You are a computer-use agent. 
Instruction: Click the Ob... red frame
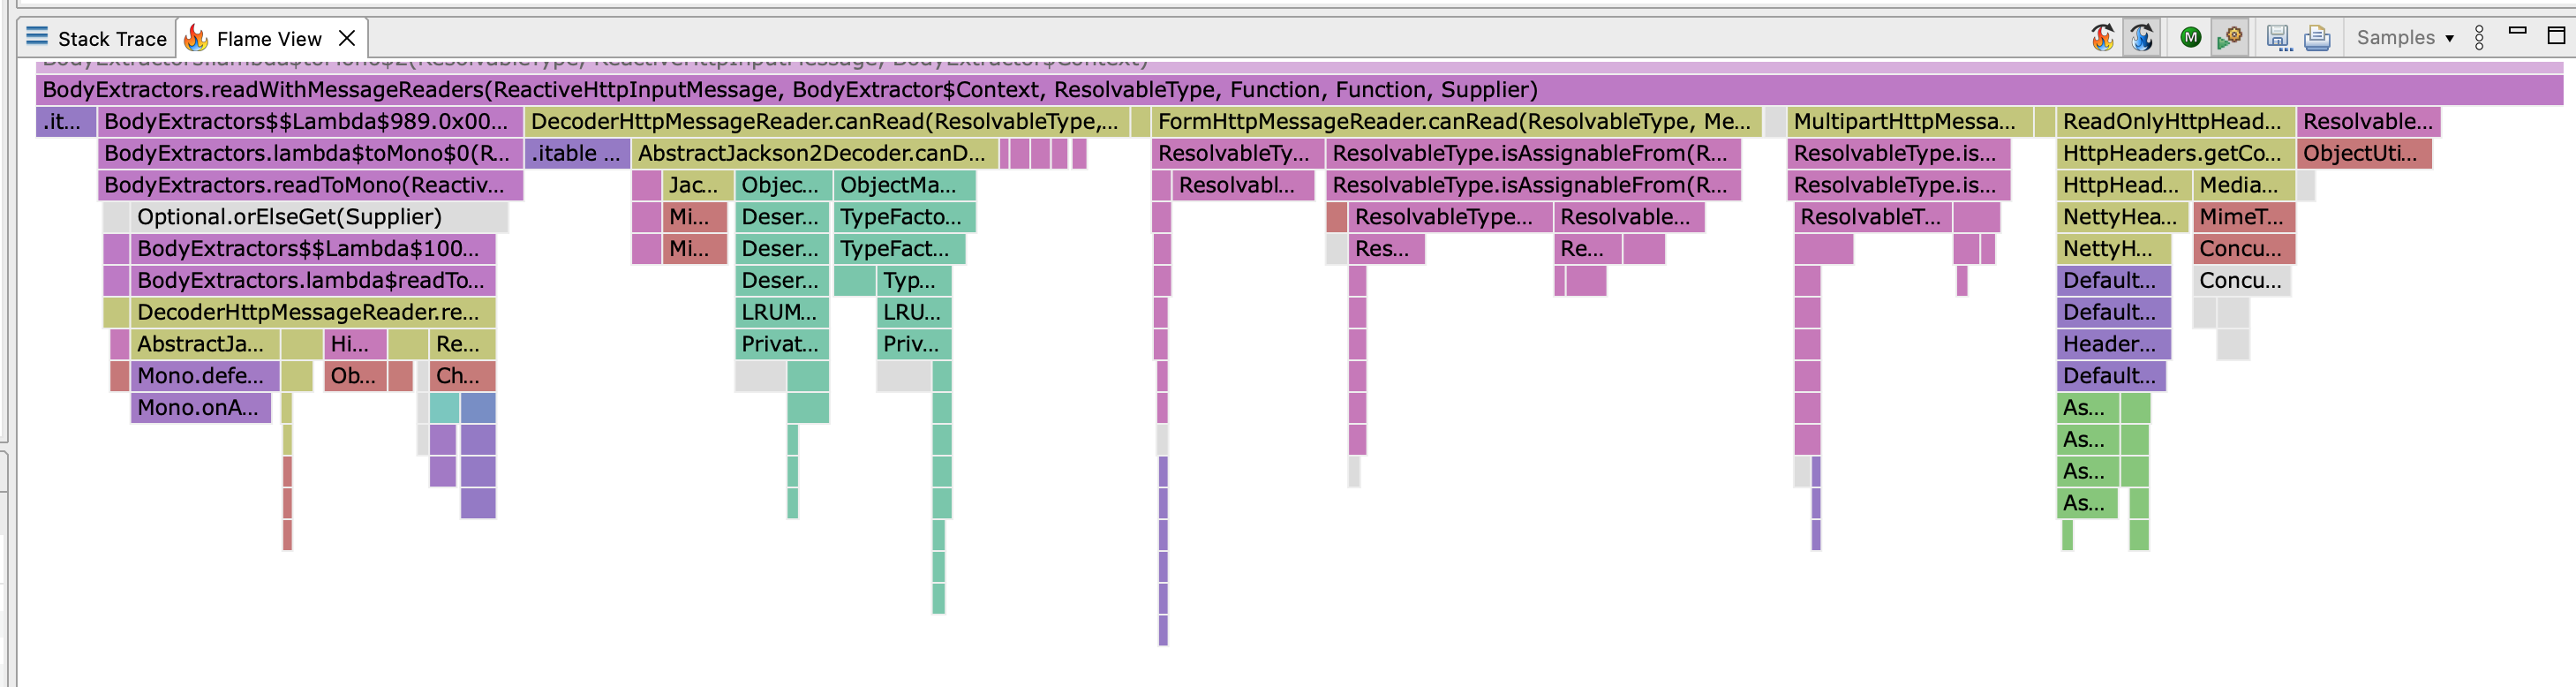[x=355, y=376]
